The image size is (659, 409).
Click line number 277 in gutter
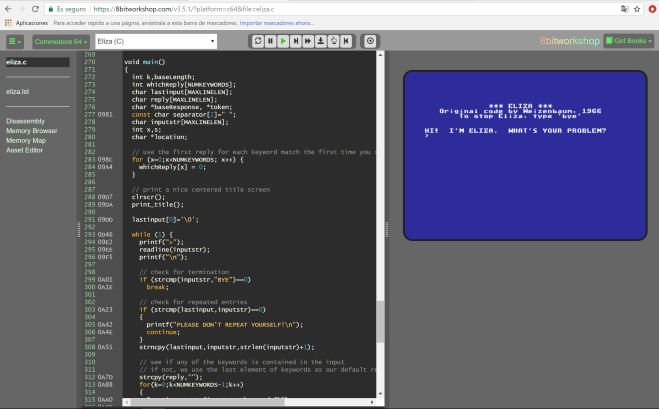pyautogui.click(x=90, y=114)
